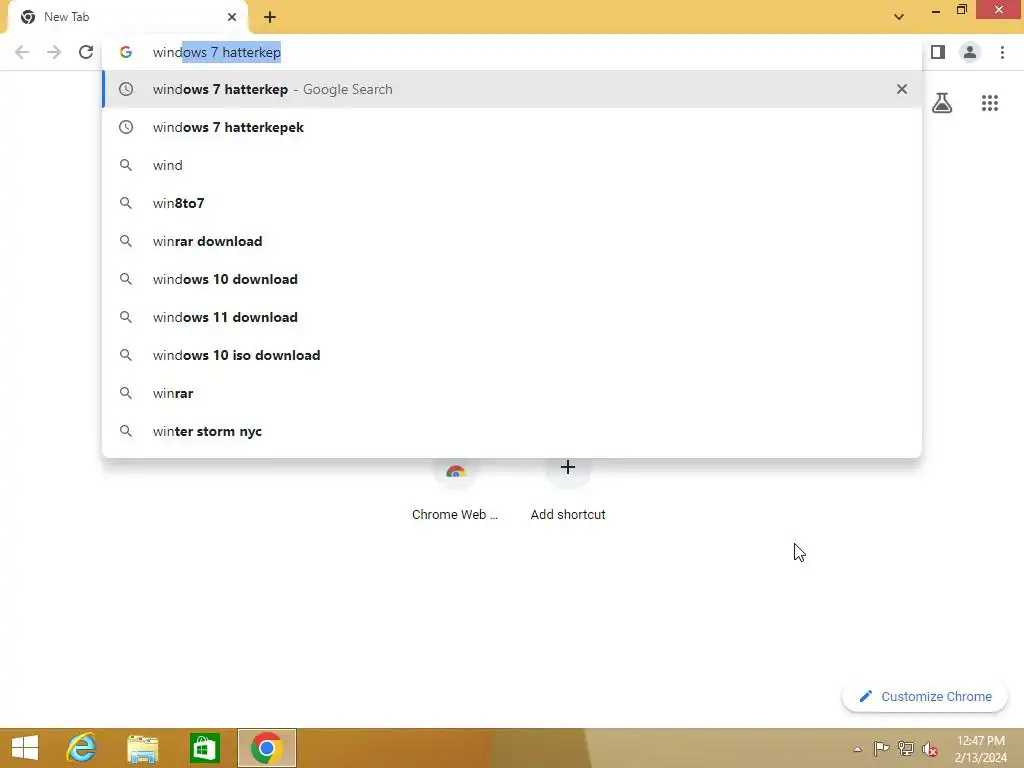Open the Google apps grid
This screenshot has height=768, width=1024.
click(989, 103)
